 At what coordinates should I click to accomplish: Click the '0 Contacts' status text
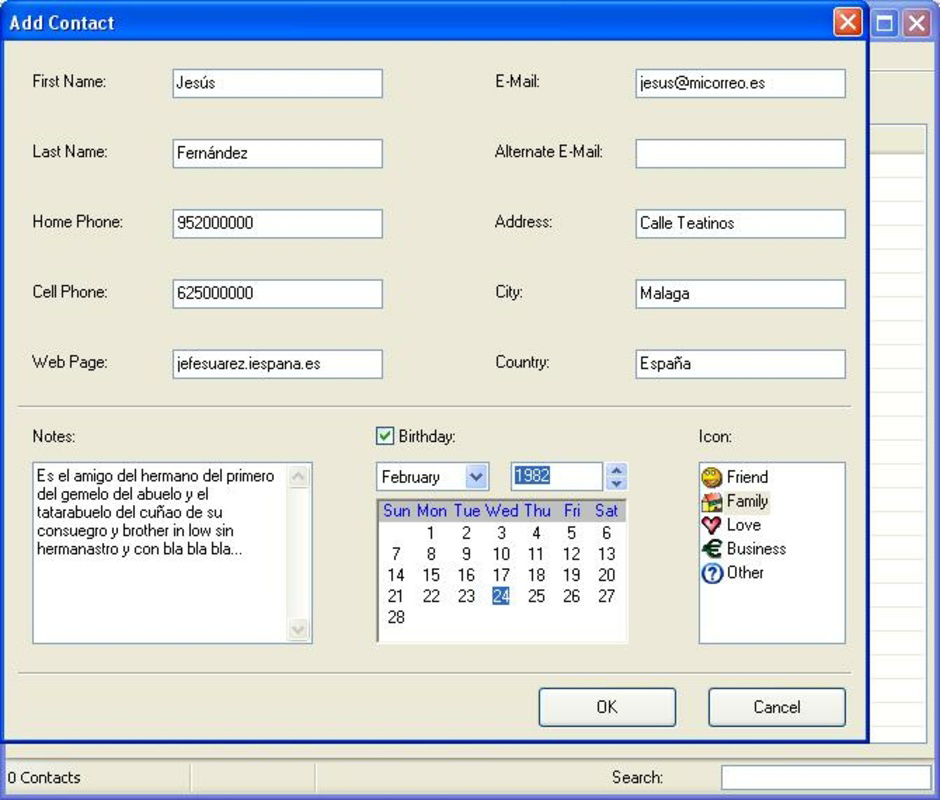pos(44,778)
